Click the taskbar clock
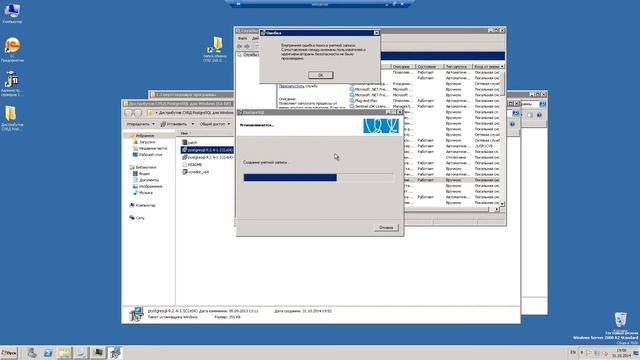This screenshot has height=360, width=640. click(x=621, y=353)
